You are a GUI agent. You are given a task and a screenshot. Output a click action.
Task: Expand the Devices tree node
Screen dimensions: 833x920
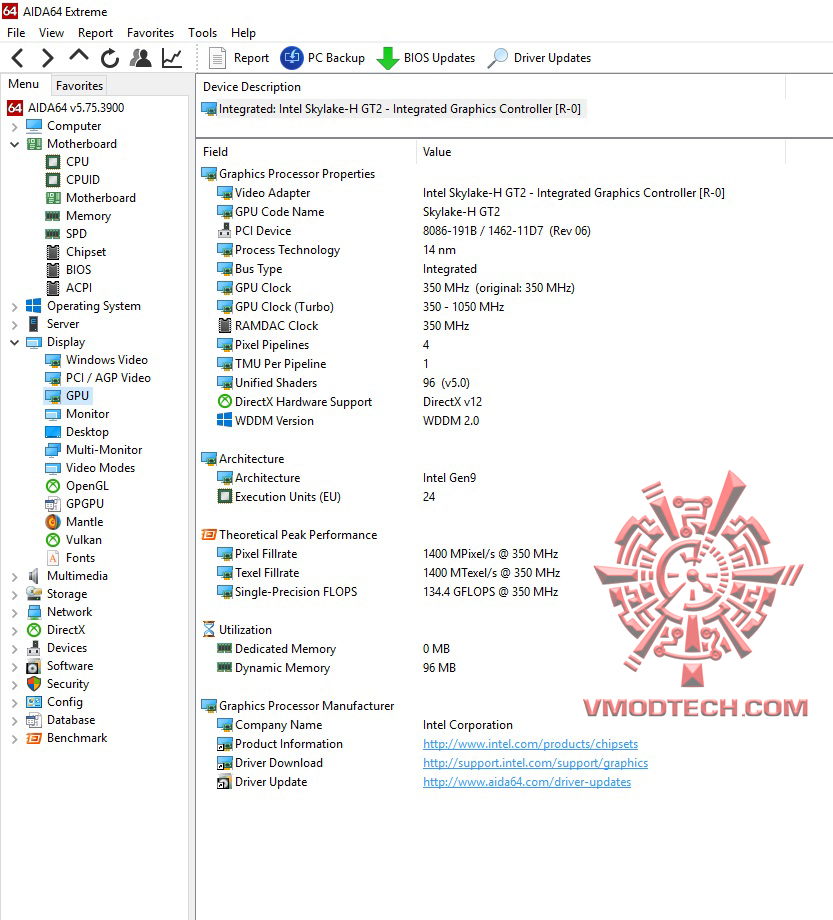point(15,648)
